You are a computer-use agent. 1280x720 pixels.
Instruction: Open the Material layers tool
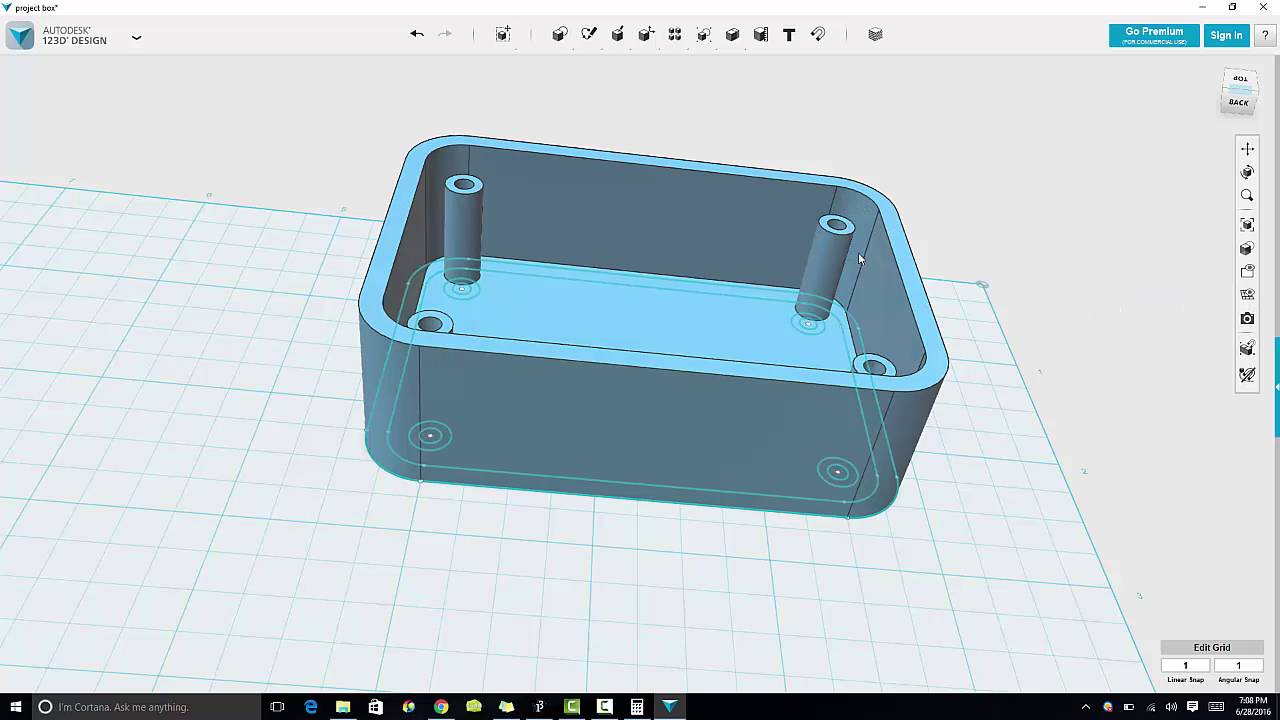pos(875,34)
